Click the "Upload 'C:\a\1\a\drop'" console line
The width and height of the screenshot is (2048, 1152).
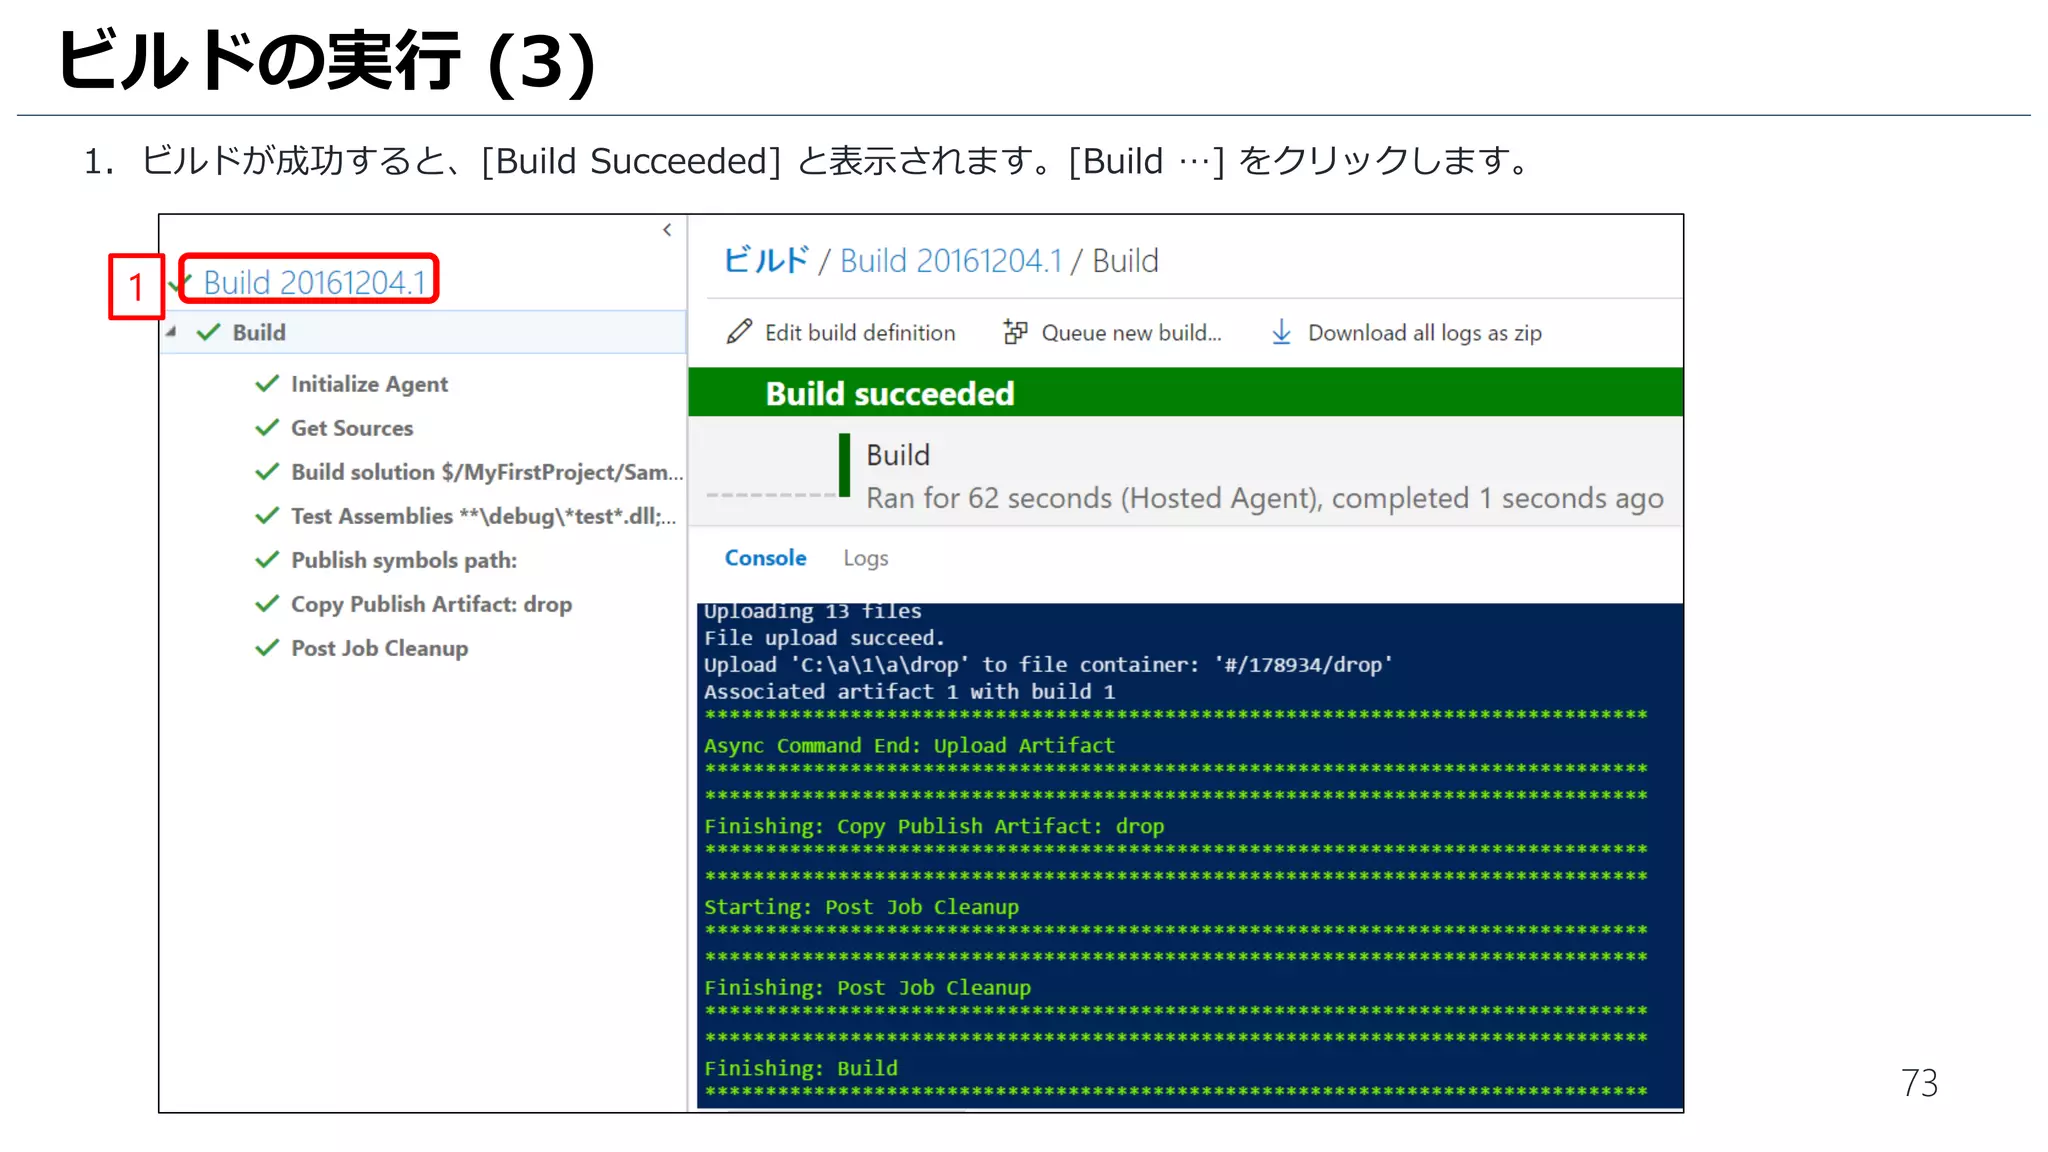tap(1048, 665)
